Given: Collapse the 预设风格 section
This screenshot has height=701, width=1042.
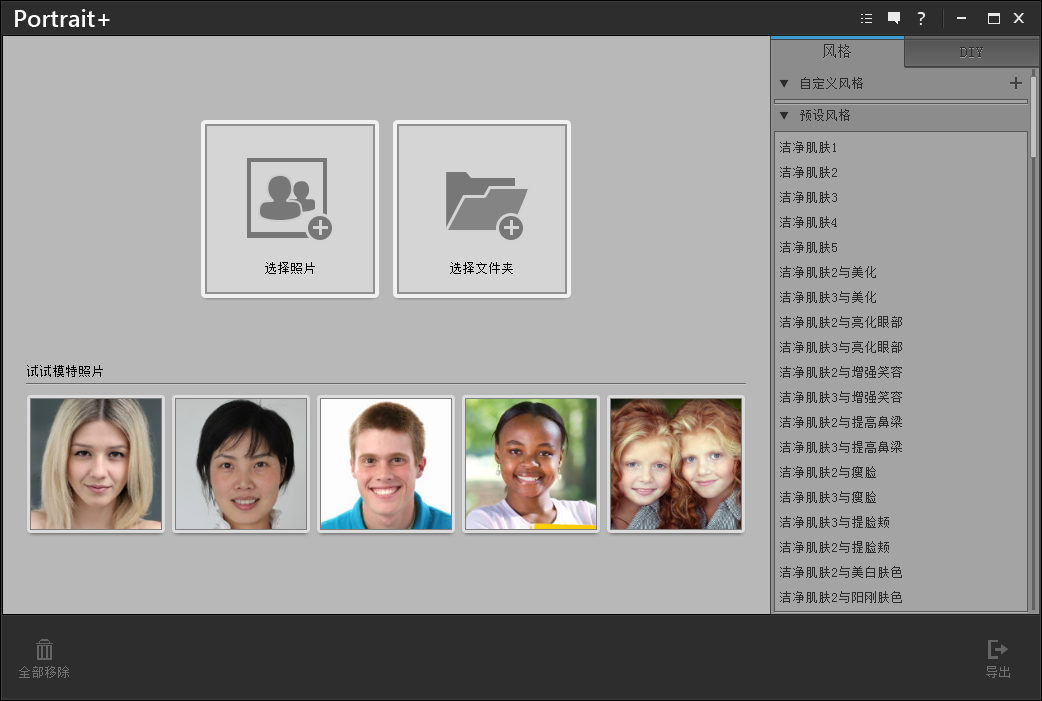Looking at the screenshot, I should click(784, 116).
